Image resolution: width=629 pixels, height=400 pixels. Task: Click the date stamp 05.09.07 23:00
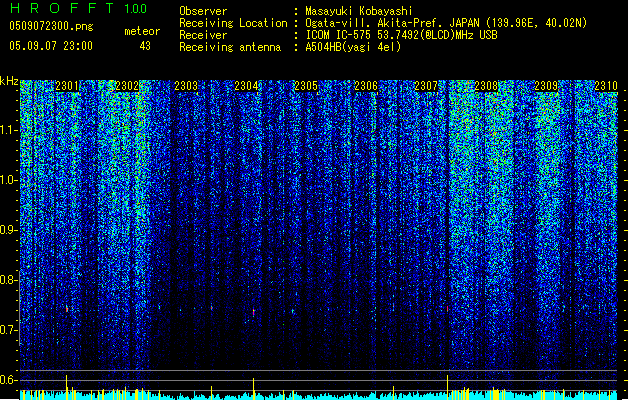(x=51, y=46)
